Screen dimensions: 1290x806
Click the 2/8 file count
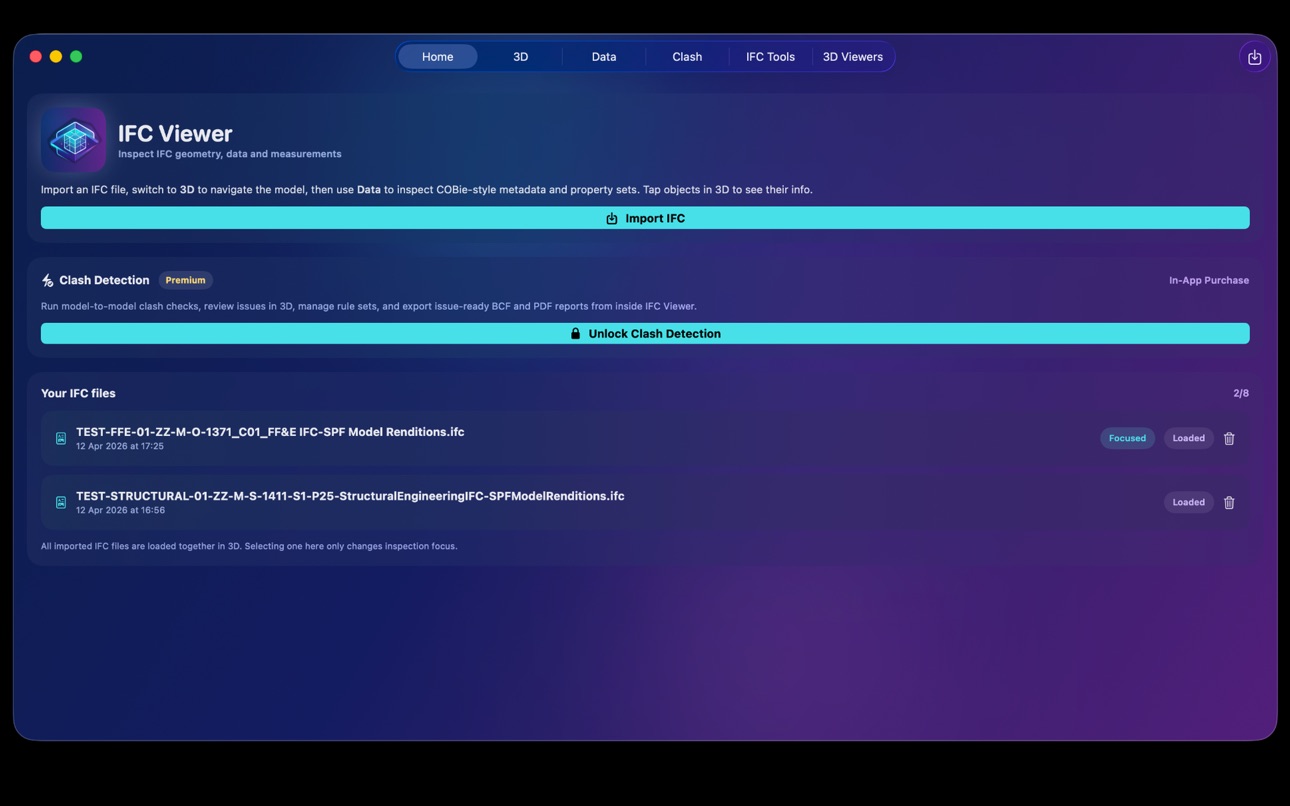pyautogui.click(x=1241, y=393)
